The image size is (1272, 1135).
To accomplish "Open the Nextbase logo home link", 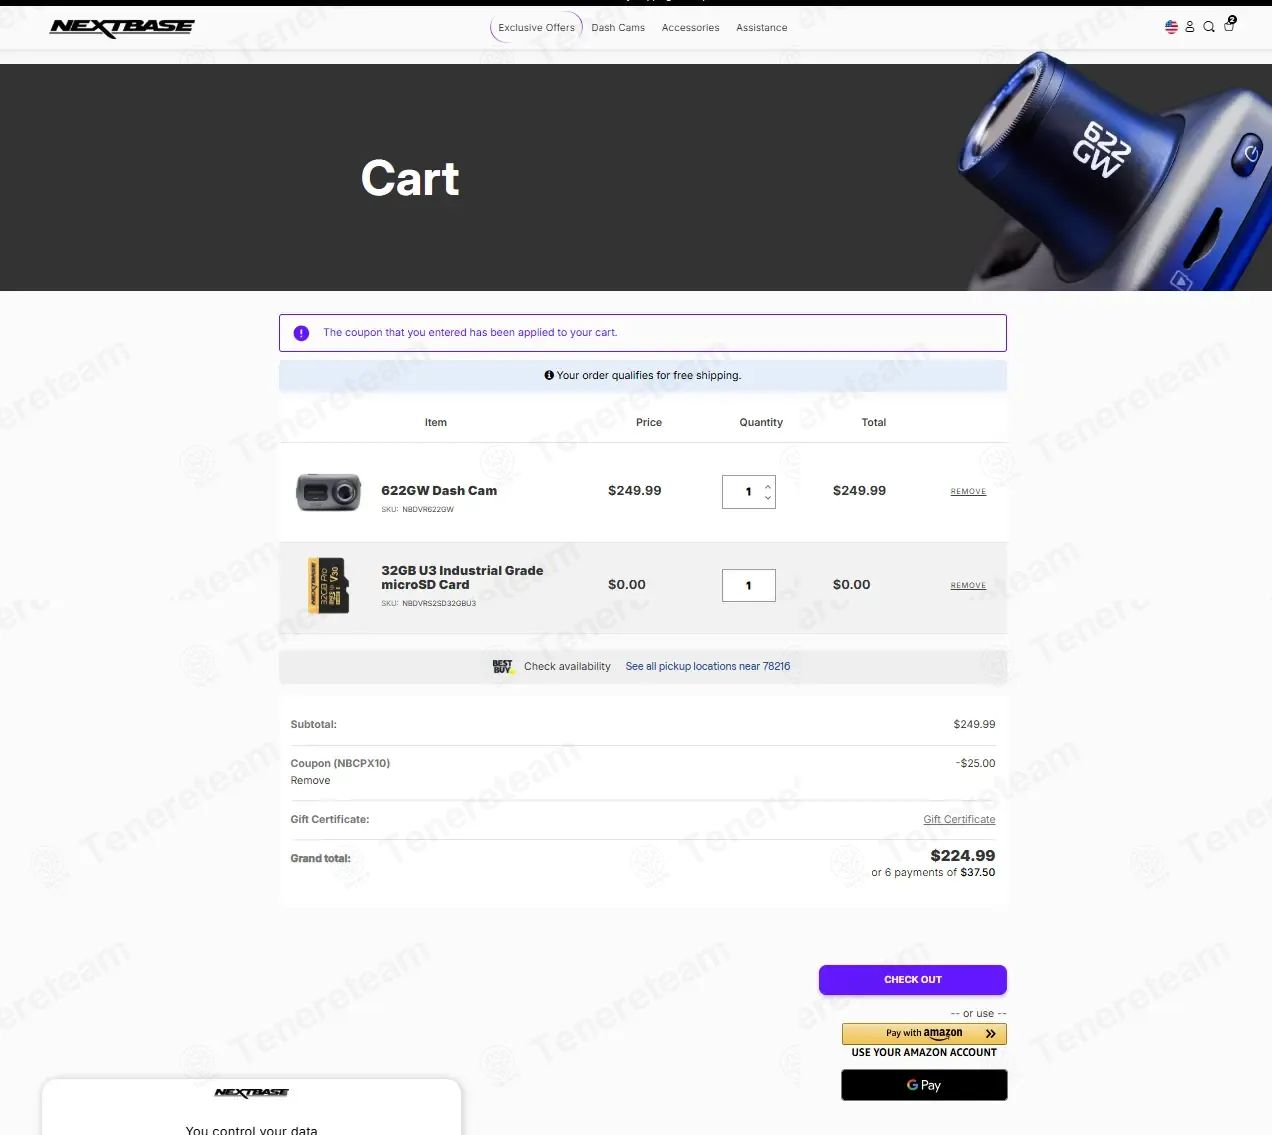I will point(122,28).
